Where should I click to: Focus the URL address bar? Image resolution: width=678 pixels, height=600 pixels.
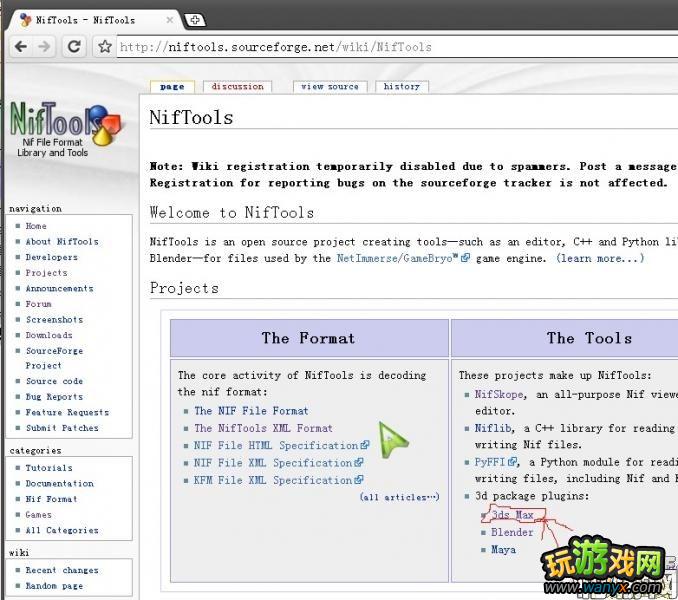click(x=397, y=47)
